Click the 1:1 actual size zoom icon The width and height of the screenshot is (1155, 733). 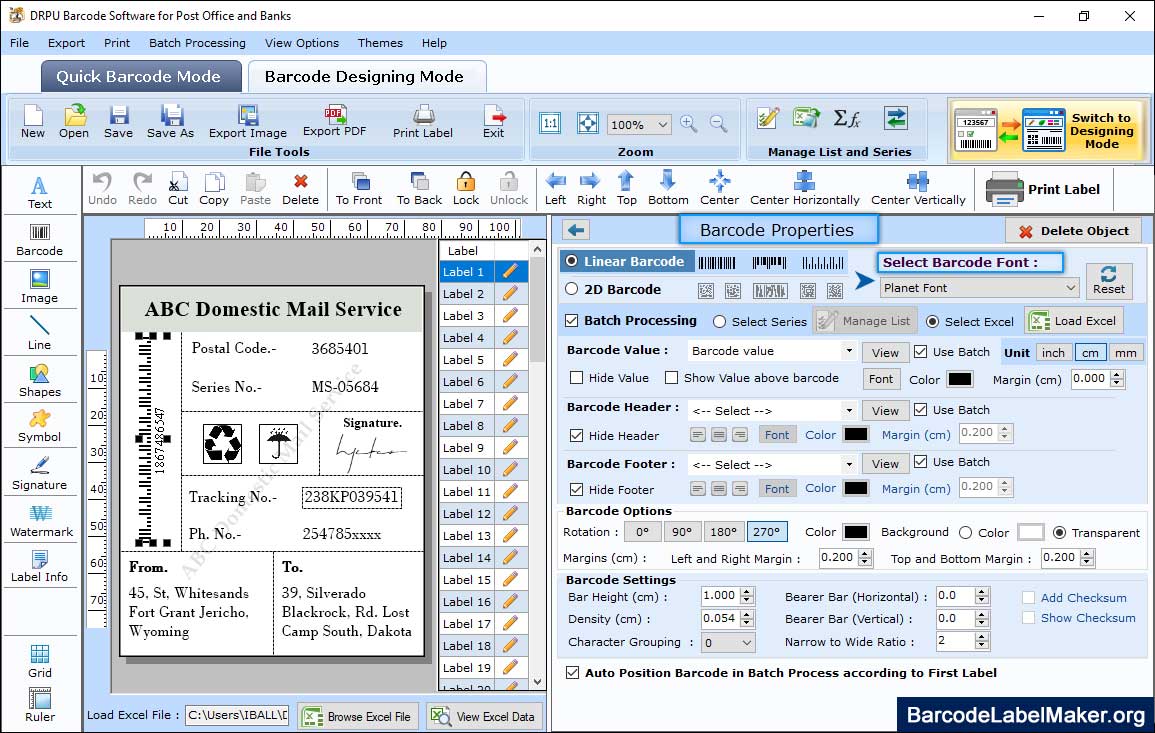click(x=550, y=124)
